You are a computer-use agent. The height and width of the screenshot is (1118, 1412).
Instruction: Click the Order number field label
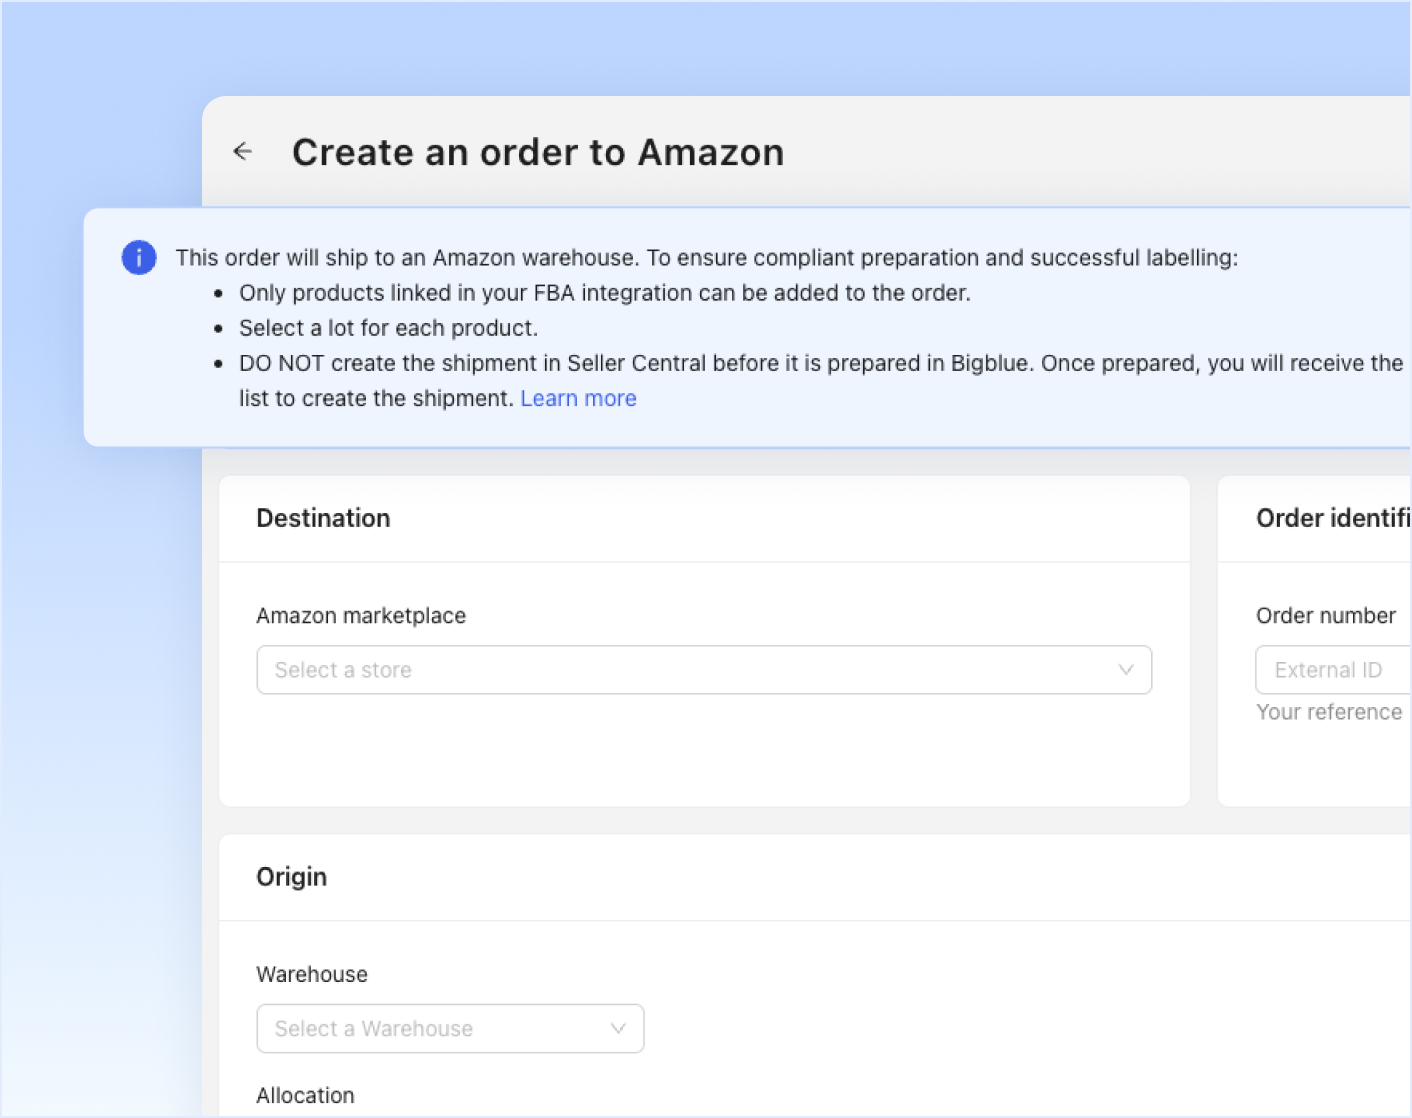click(x=1326, y=616)
